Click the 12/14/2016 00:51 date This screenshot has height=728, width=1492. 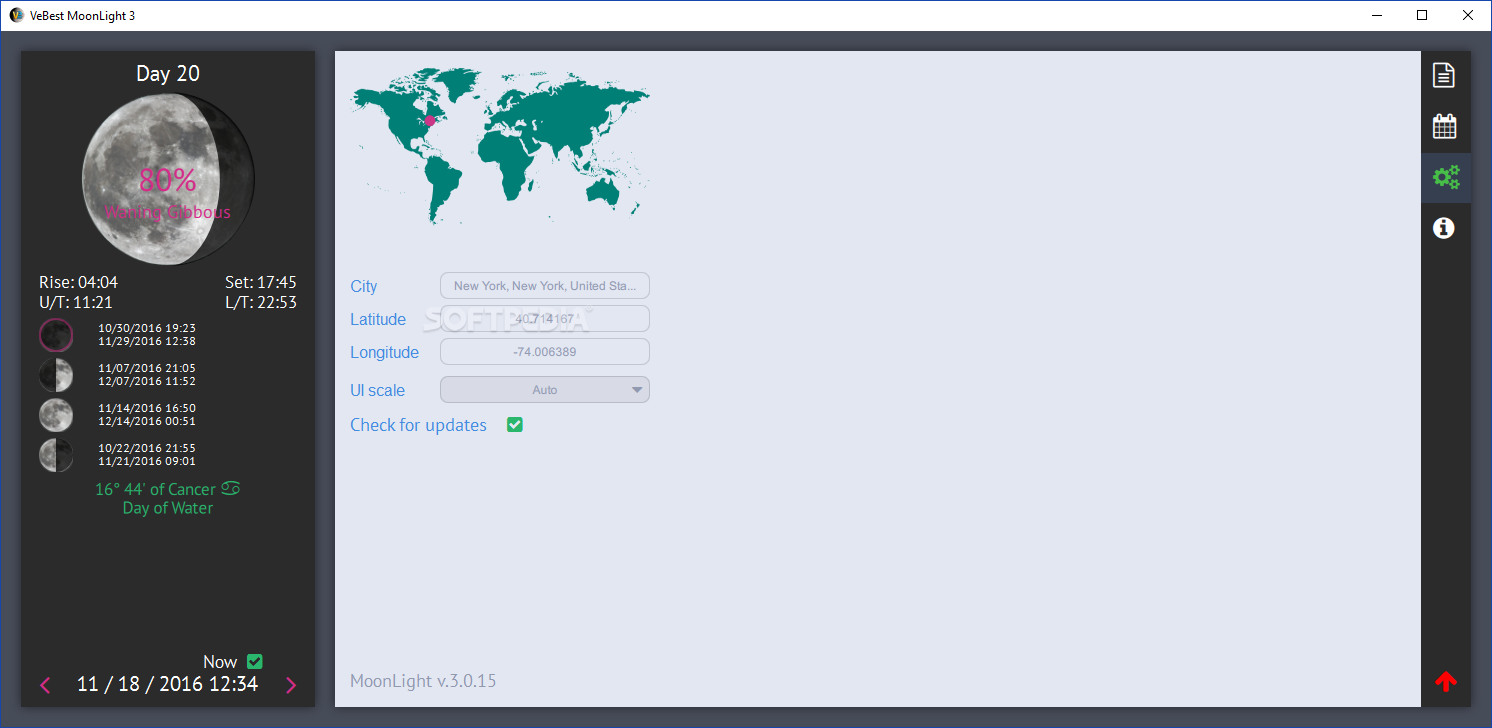147,422
